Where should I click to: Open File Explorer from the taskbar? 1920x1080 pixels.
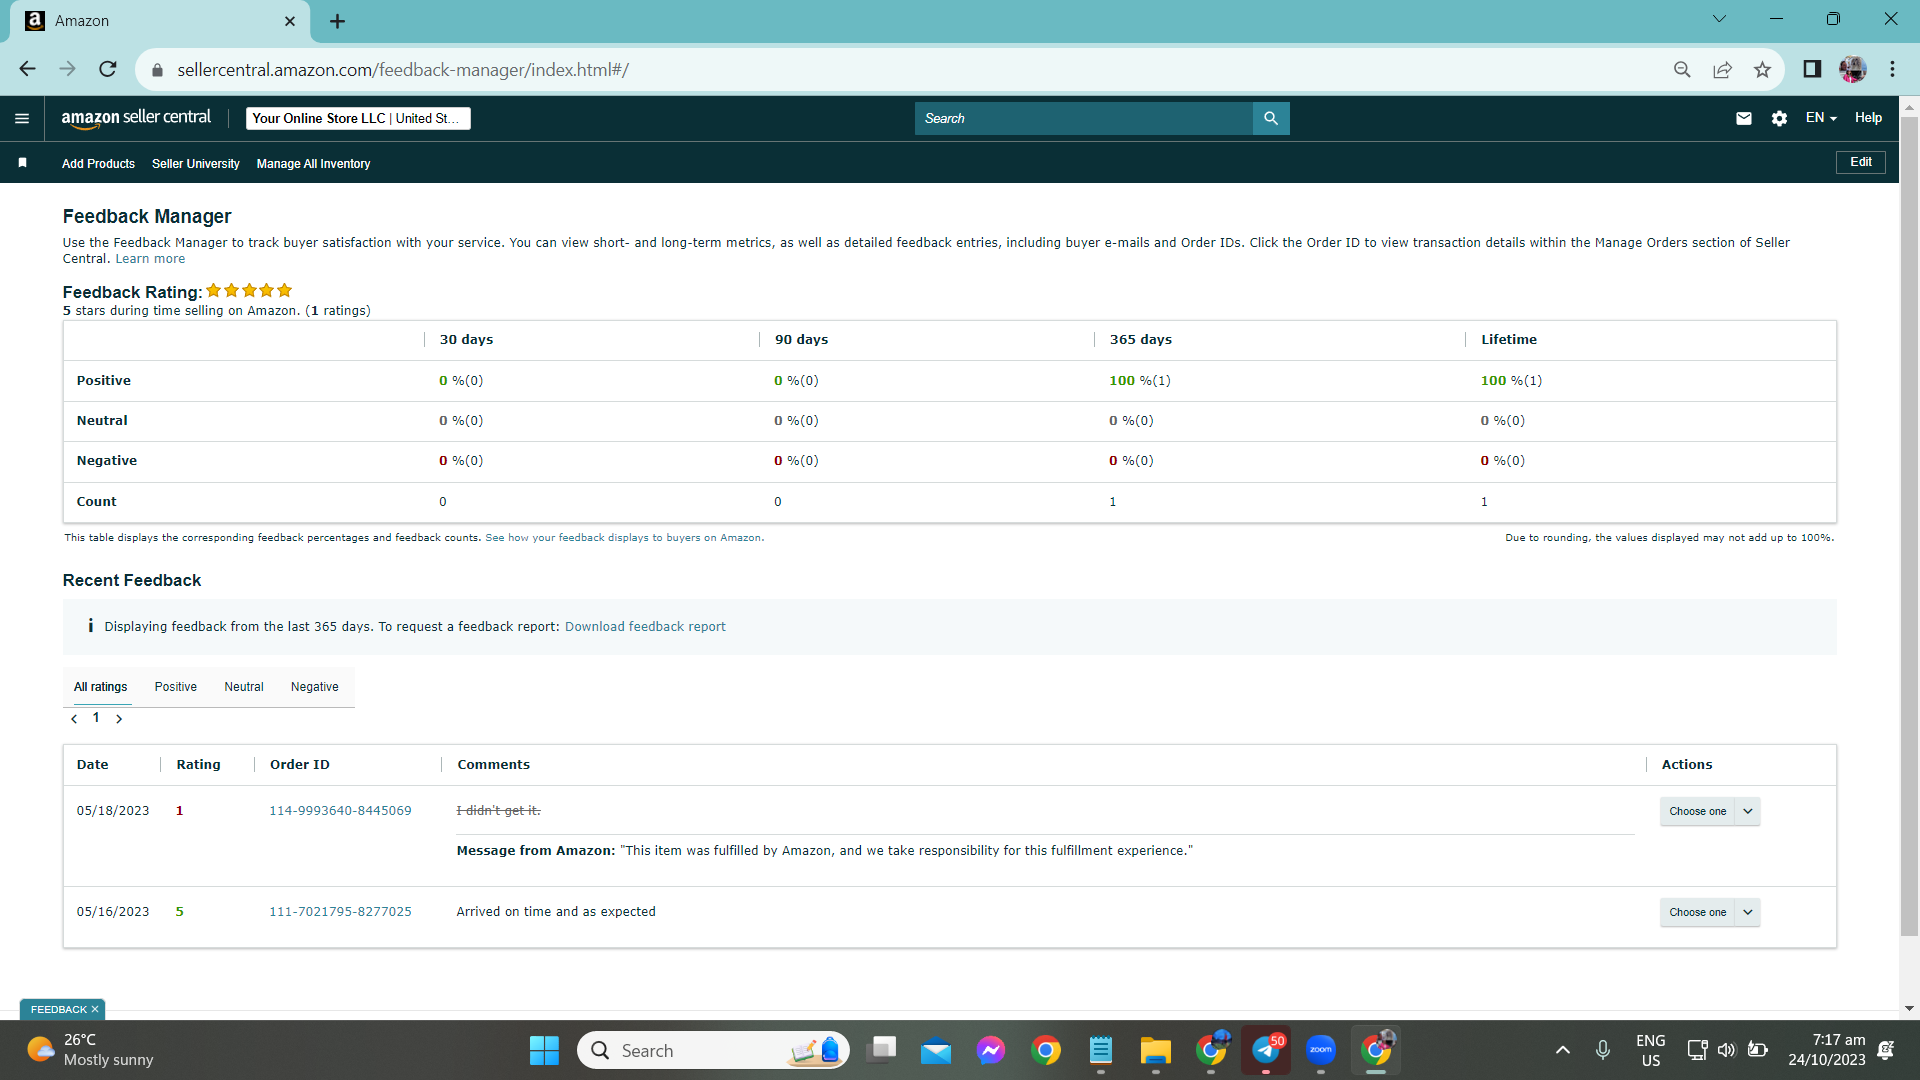pyautogui.click(x=1156, y=1050)
